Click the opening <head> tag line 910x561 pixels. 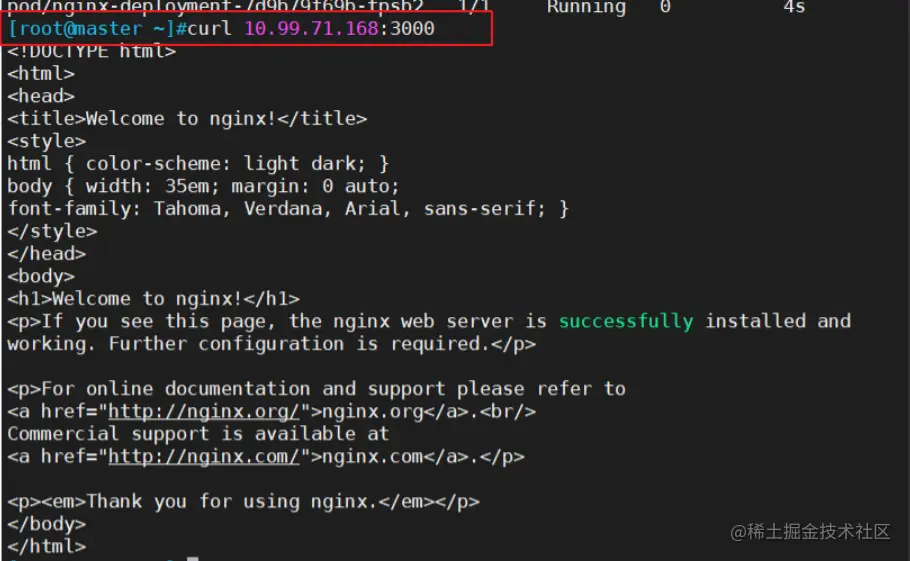[x=41, y=96]
